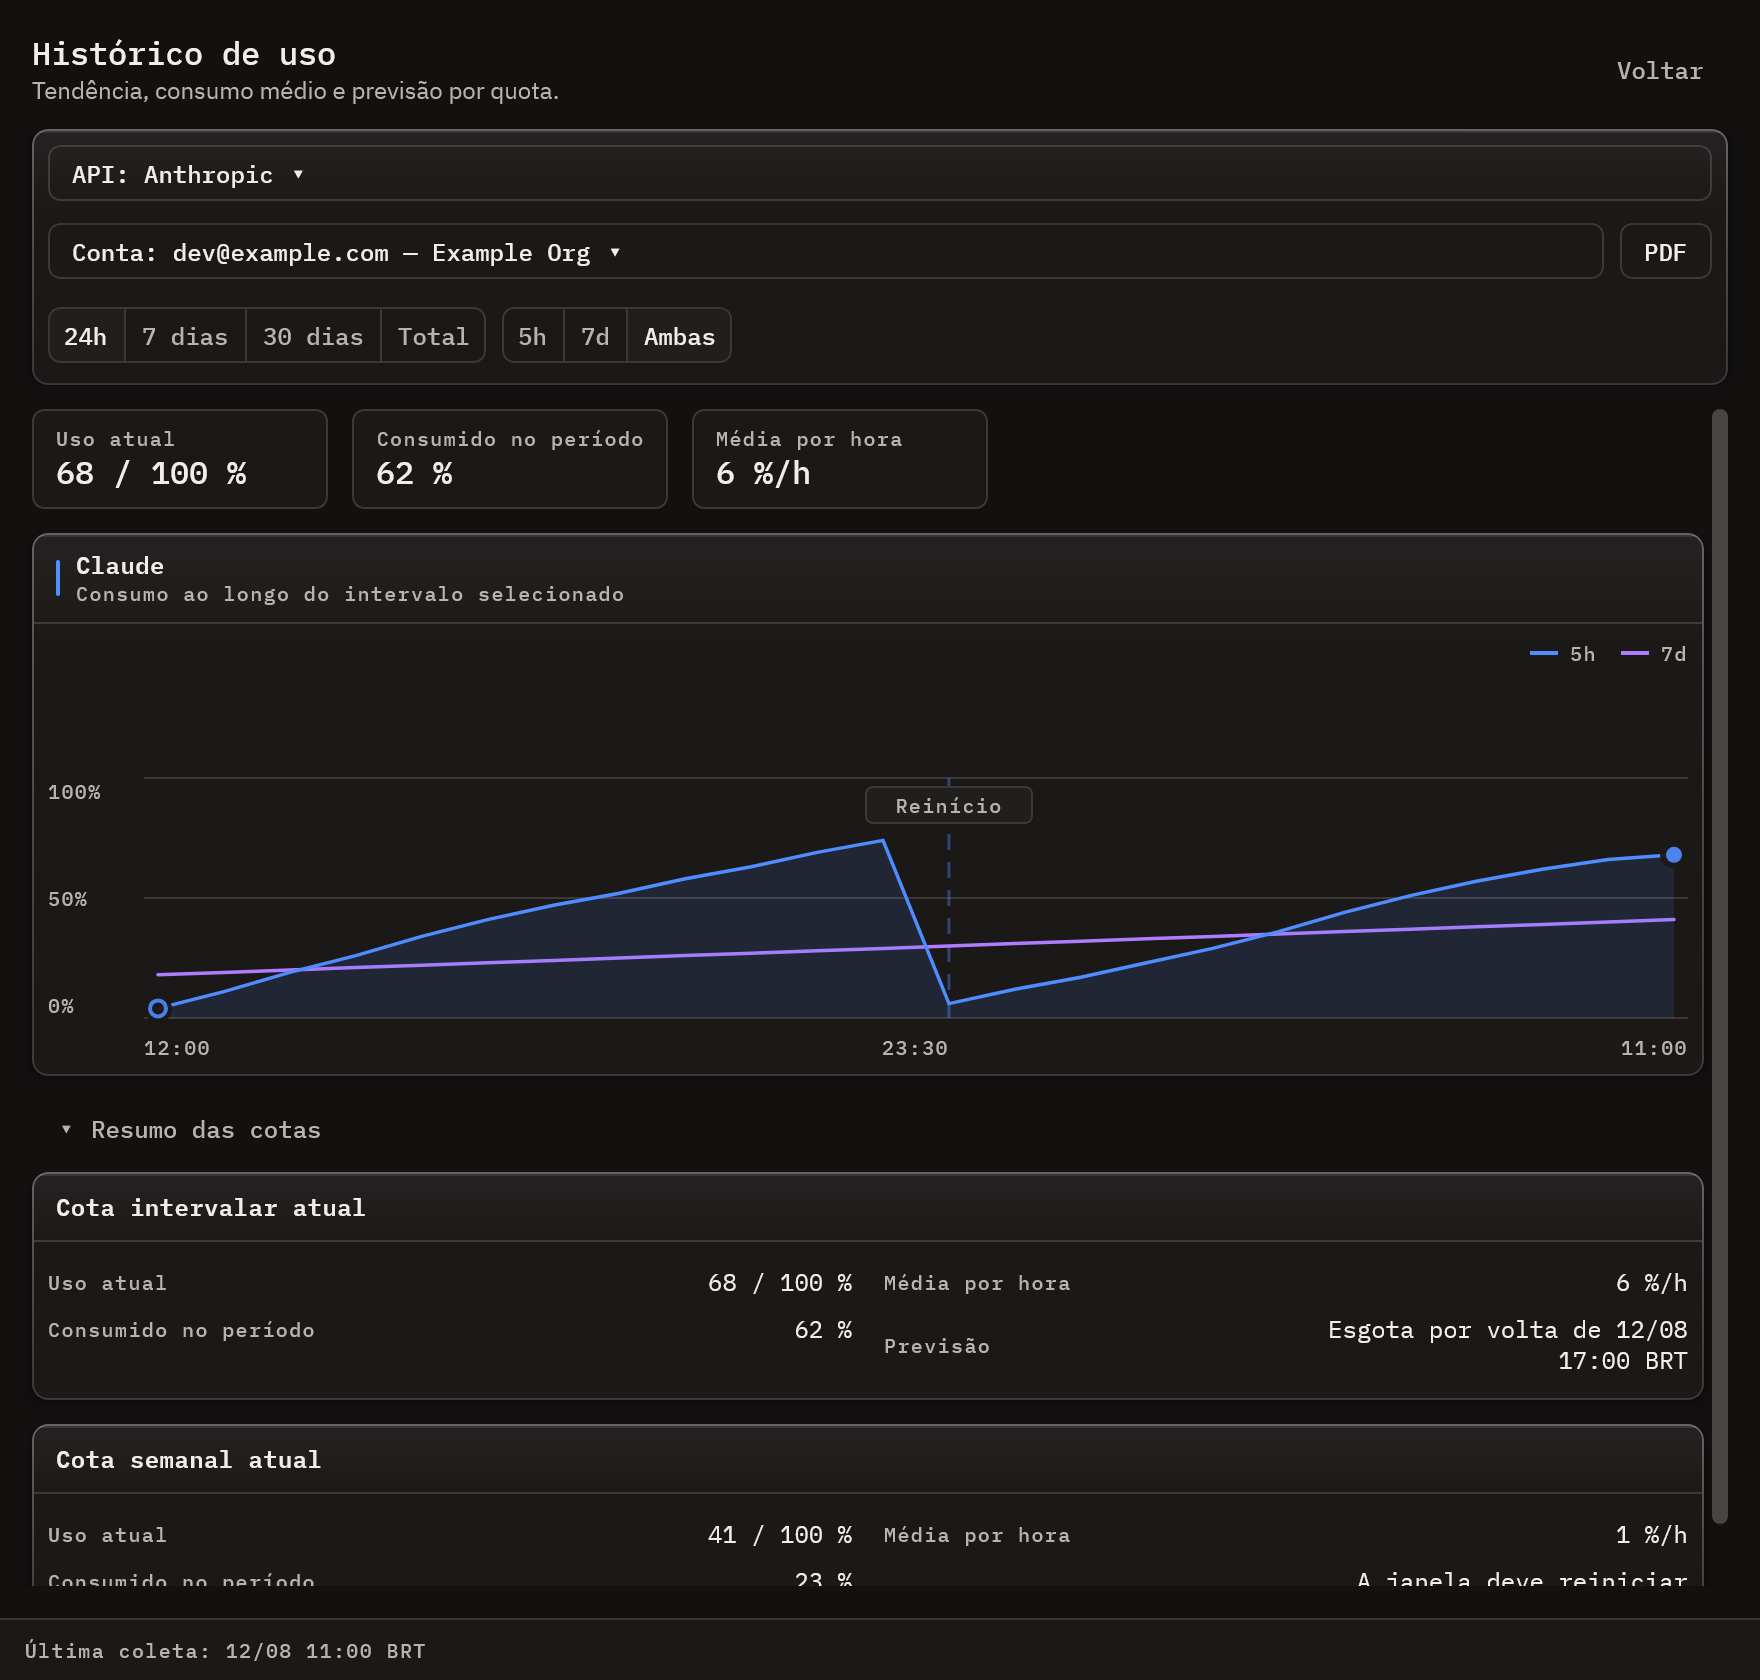Open the Conta account selector dropdown
1760x1680 pixels.
tap(825, 252)
